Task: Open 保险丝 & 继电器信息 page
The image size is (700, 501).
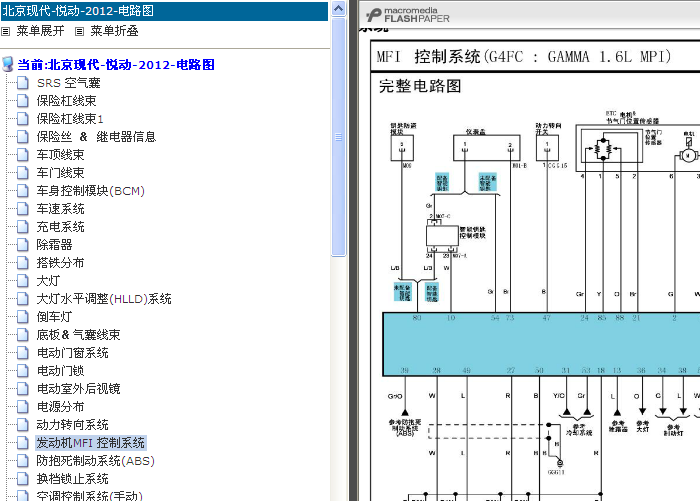Action: point(96,137)
